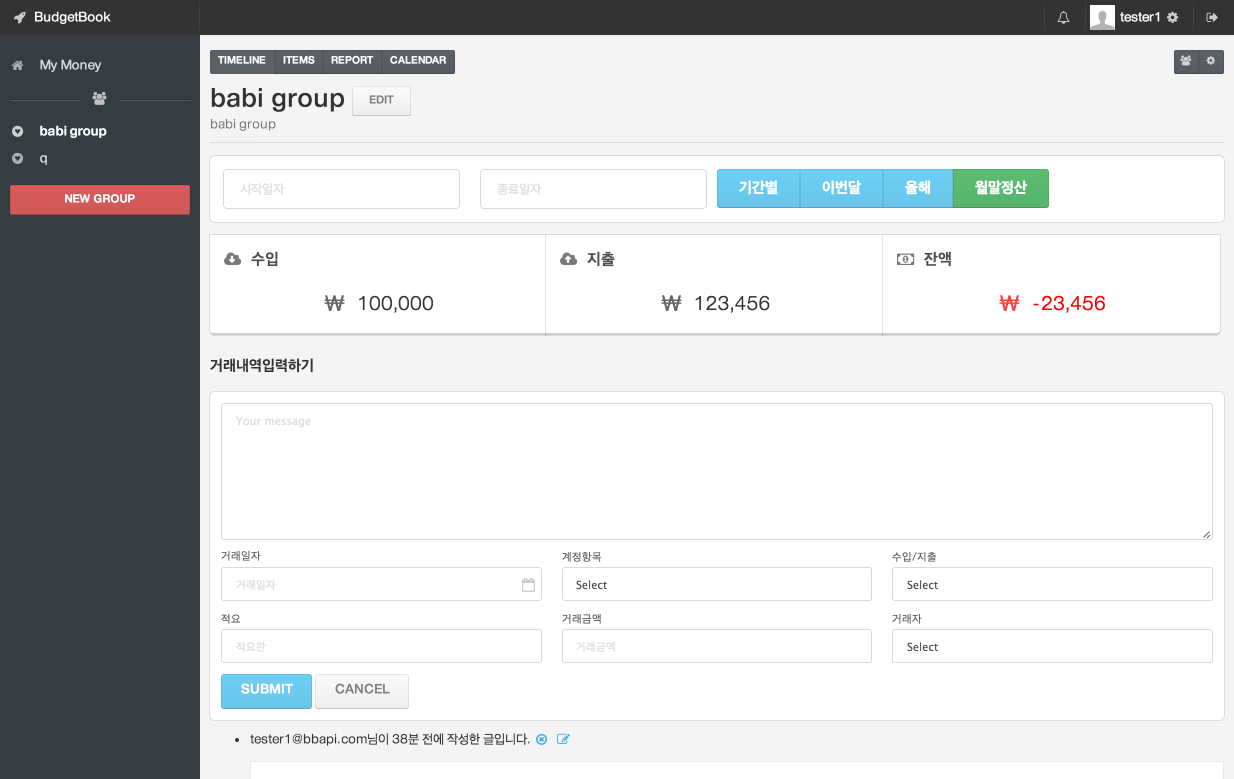Image resolution: width=1234 pixels, height=779 pixels.
Task: Expand the babi group chevron icon
Action: tap(17, 131)
